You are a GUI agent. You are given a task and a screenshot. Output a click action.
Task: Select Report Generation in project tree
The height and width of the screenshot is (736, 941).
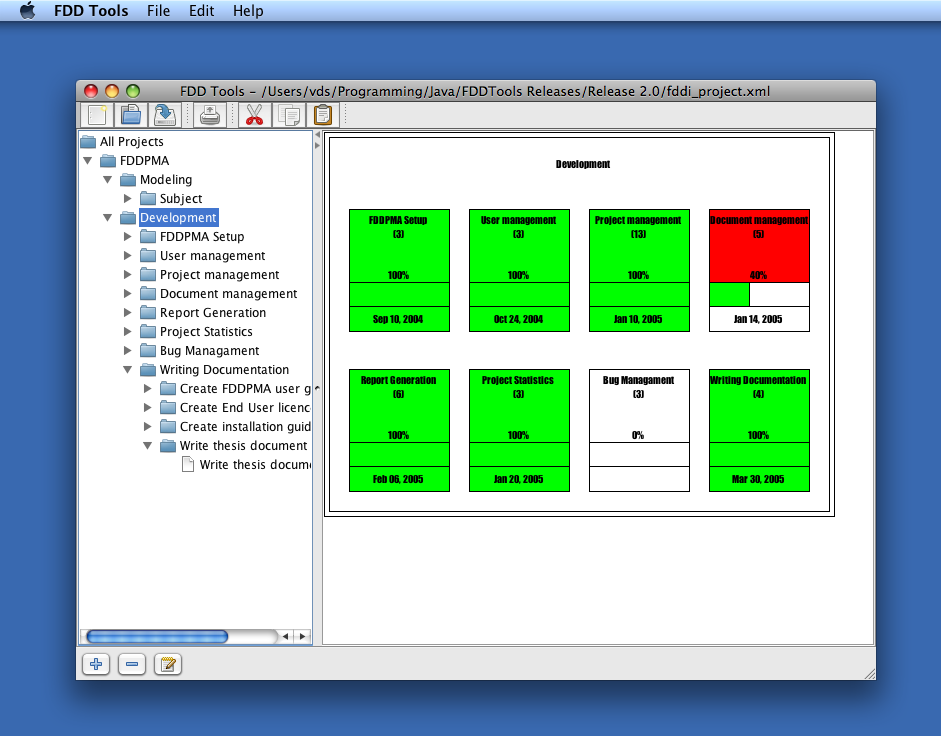[x=212, y=313]
